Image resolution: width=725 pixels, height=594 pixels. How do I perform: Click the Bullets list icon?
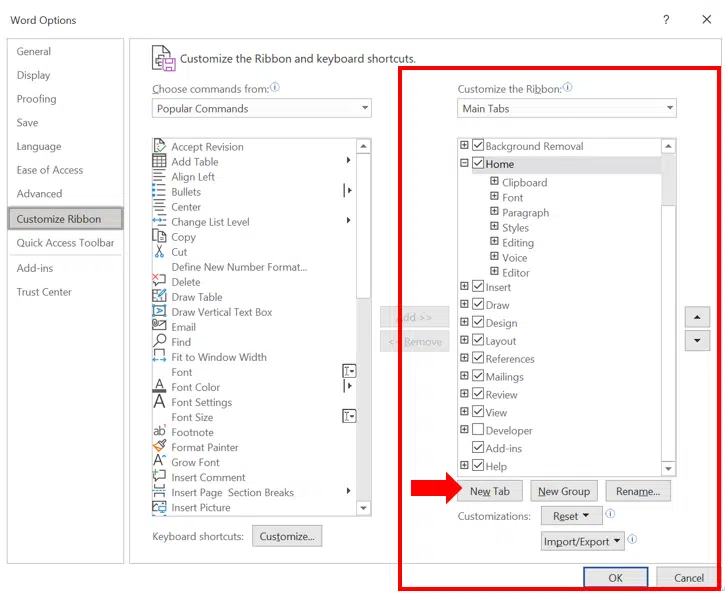tap(159, 191)
